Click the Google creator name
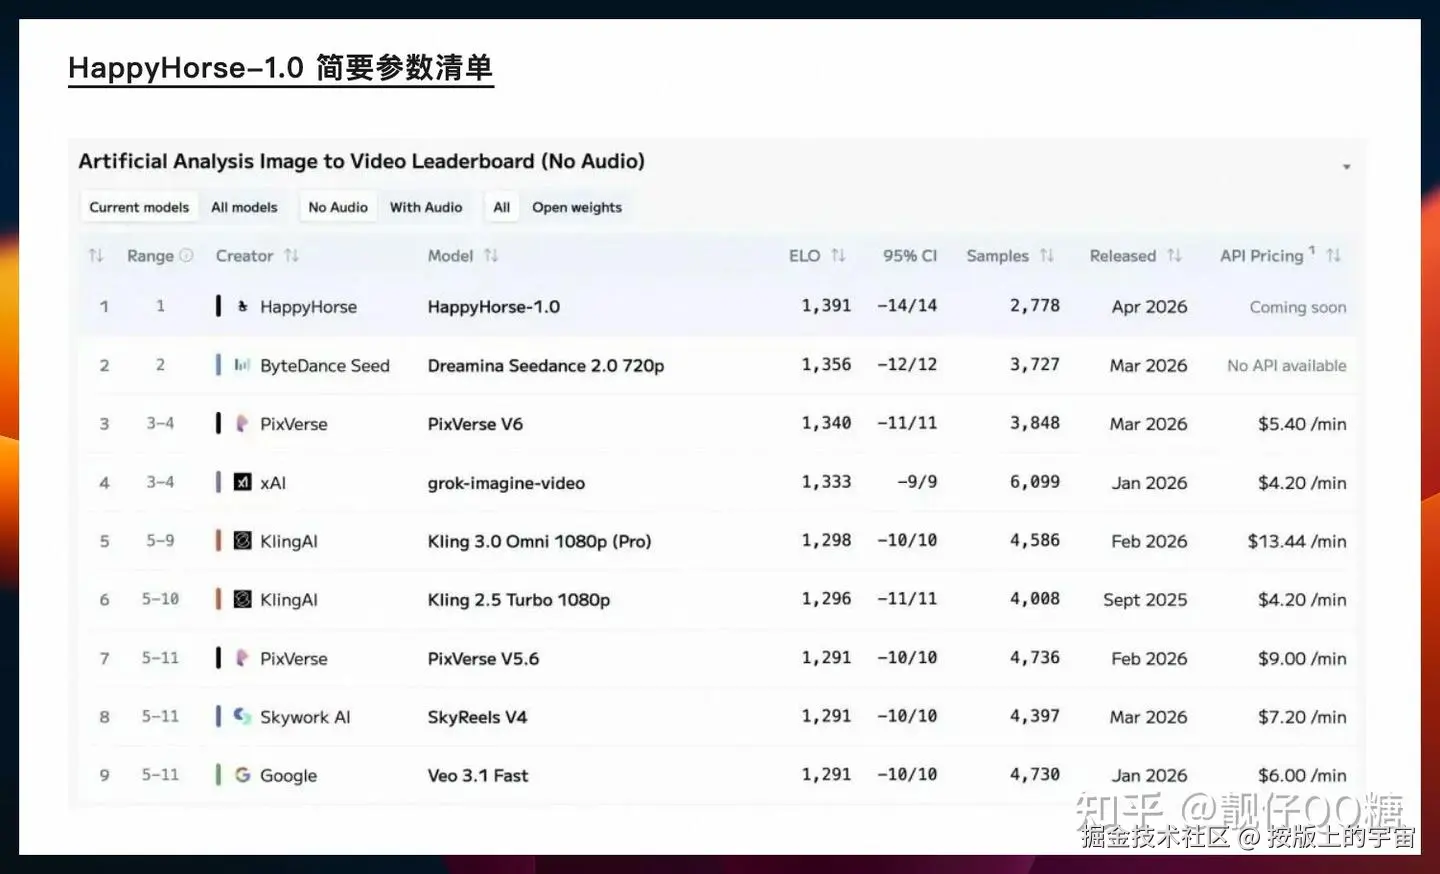This screenshot has width=1440, height=874. pyautogui.click(x=288, y=776)
